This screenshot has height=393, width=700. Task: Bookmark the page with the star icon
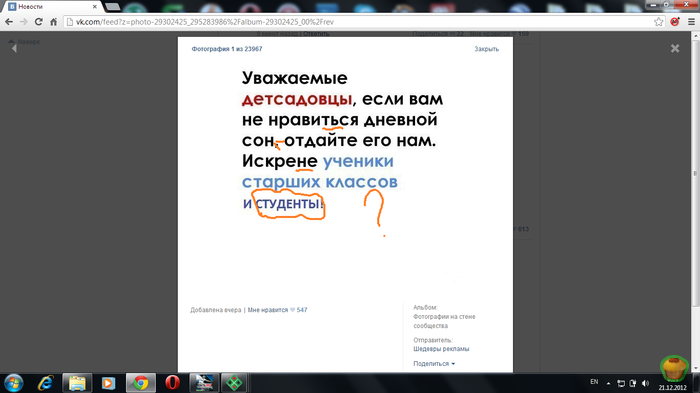[658, 21]
